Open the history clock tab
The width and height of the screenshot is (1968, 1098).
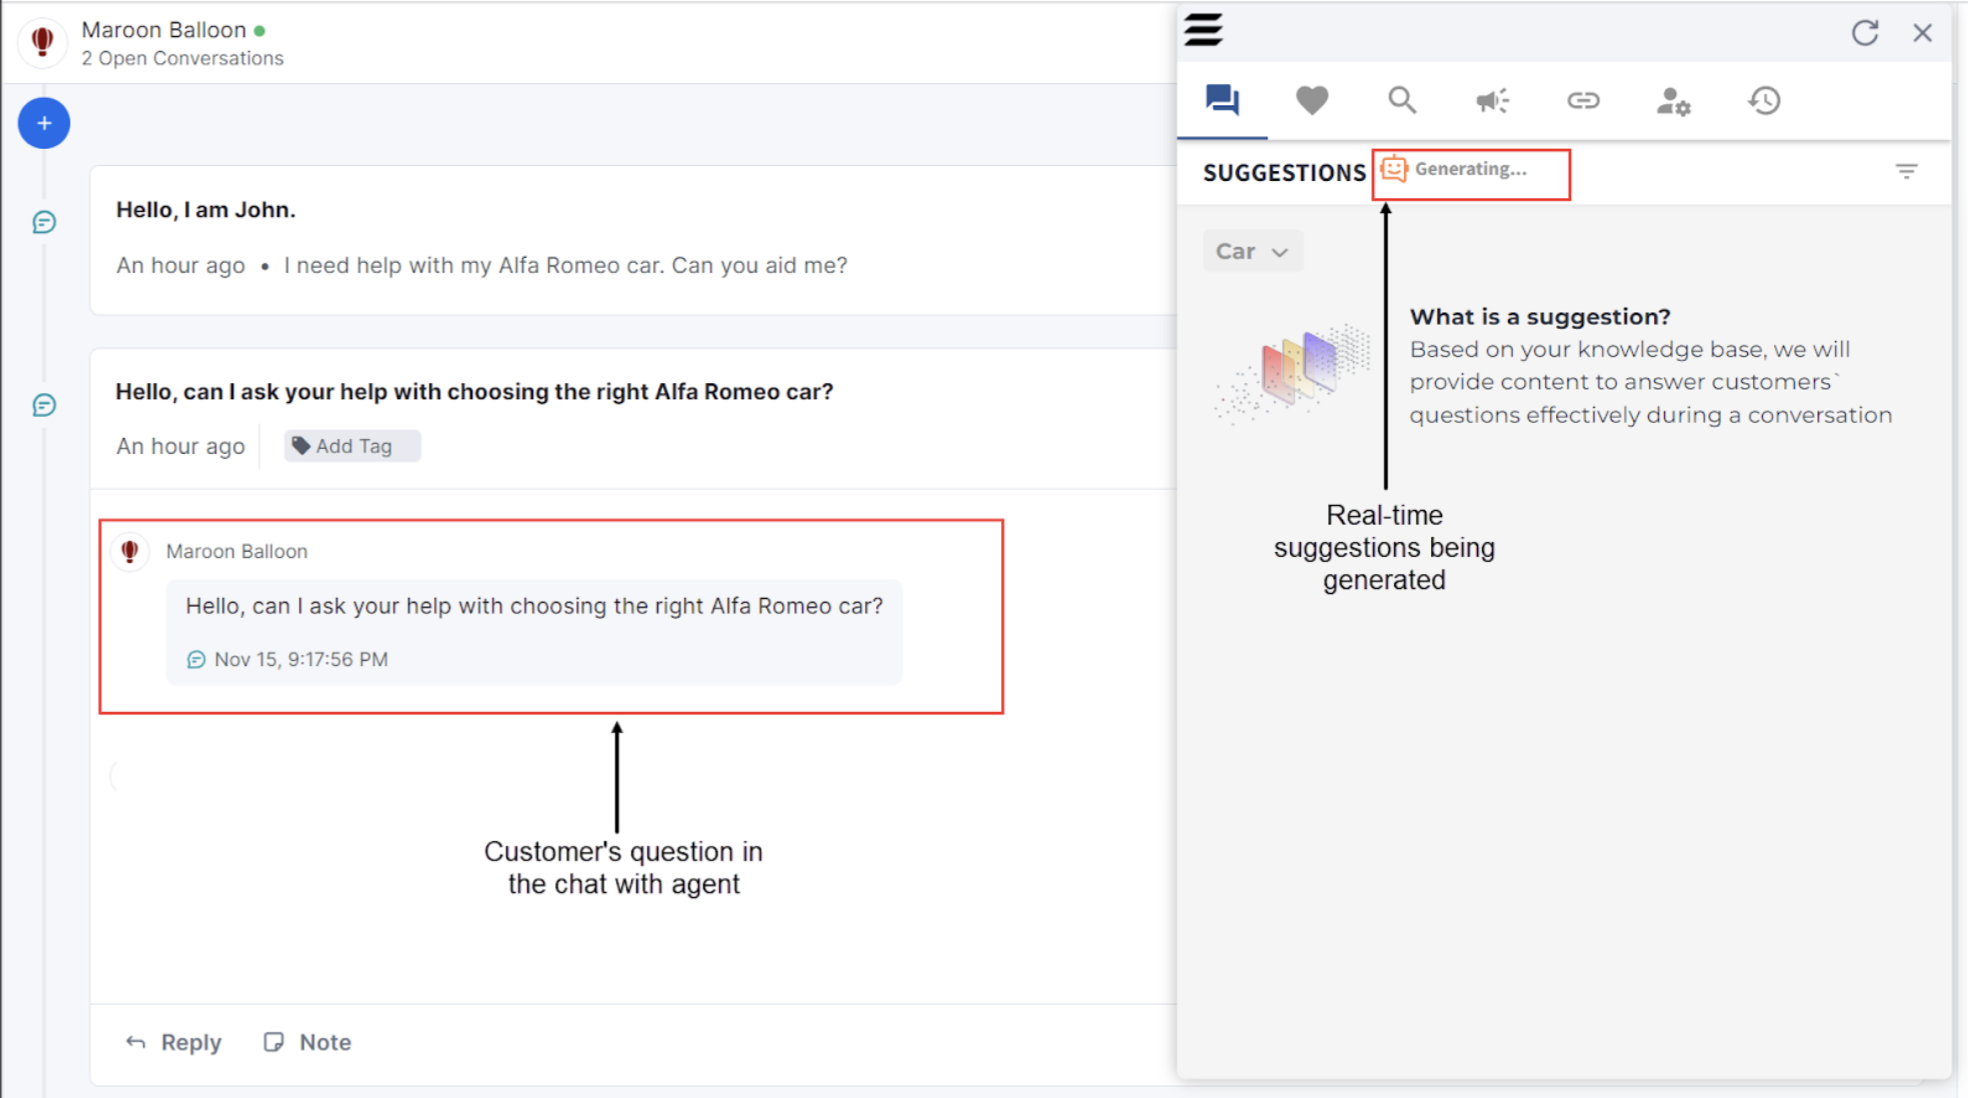click(x=1764, y=100)
